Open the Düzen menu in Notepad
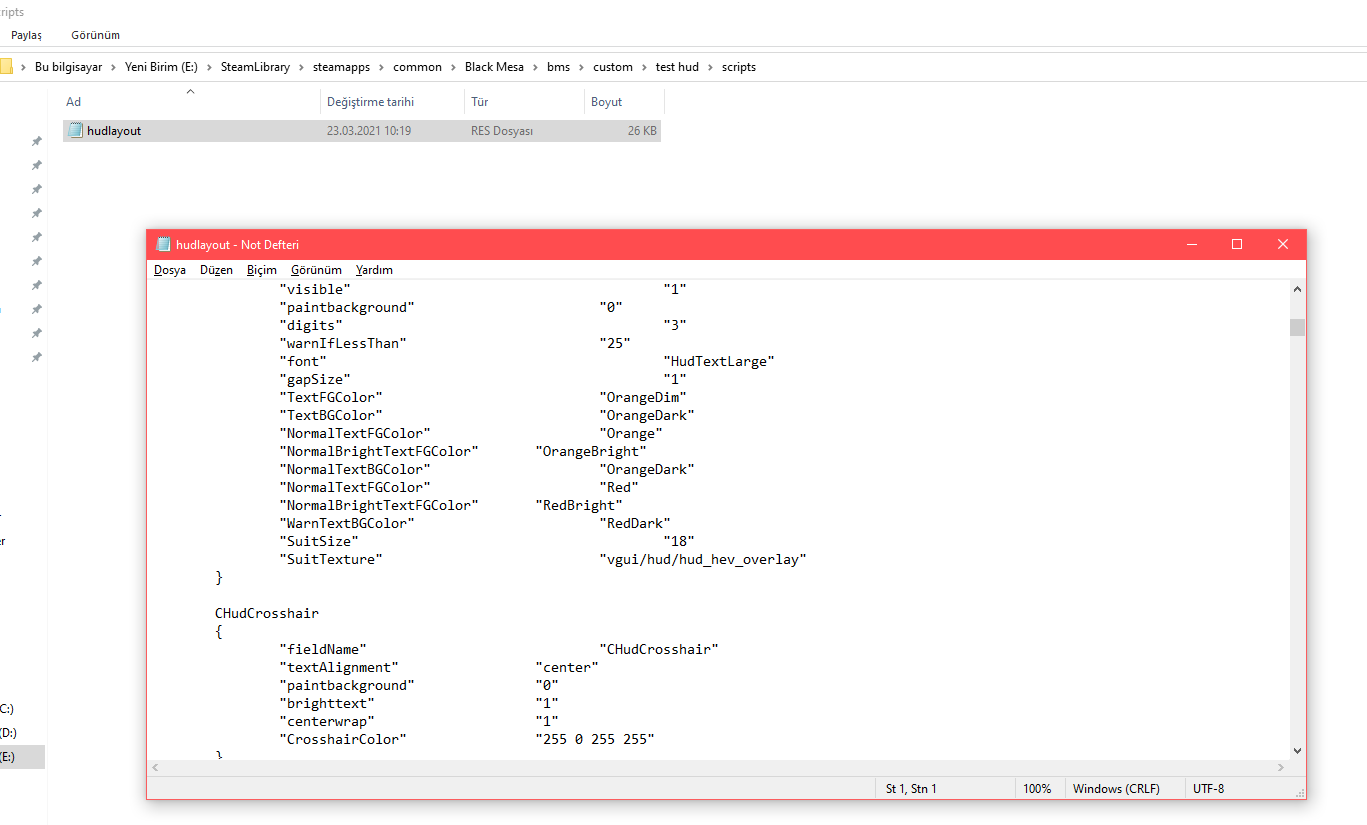 pyautogui.click(x=216, y=270)
